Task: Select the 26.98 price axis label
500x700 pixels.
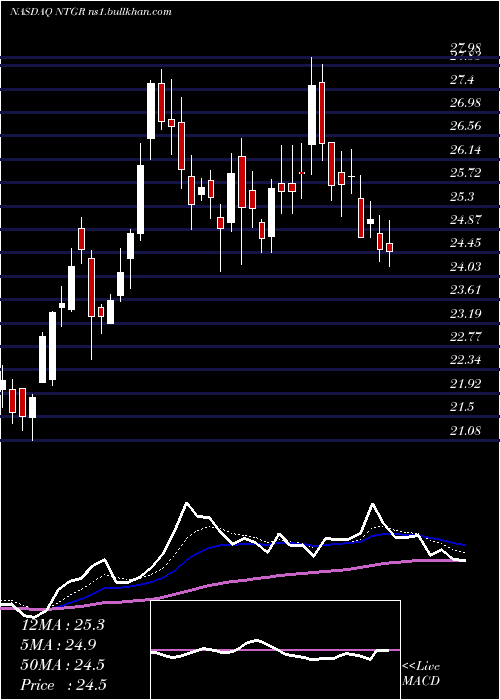Action: click(466, 103)
